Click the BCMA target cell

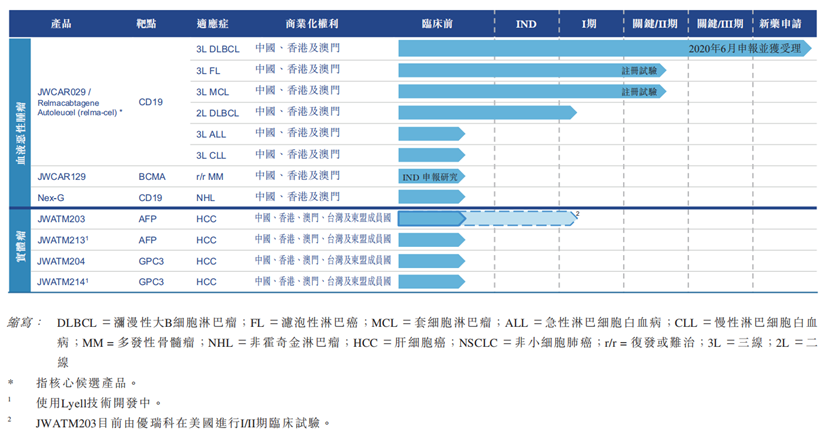[x=153, y=176]
